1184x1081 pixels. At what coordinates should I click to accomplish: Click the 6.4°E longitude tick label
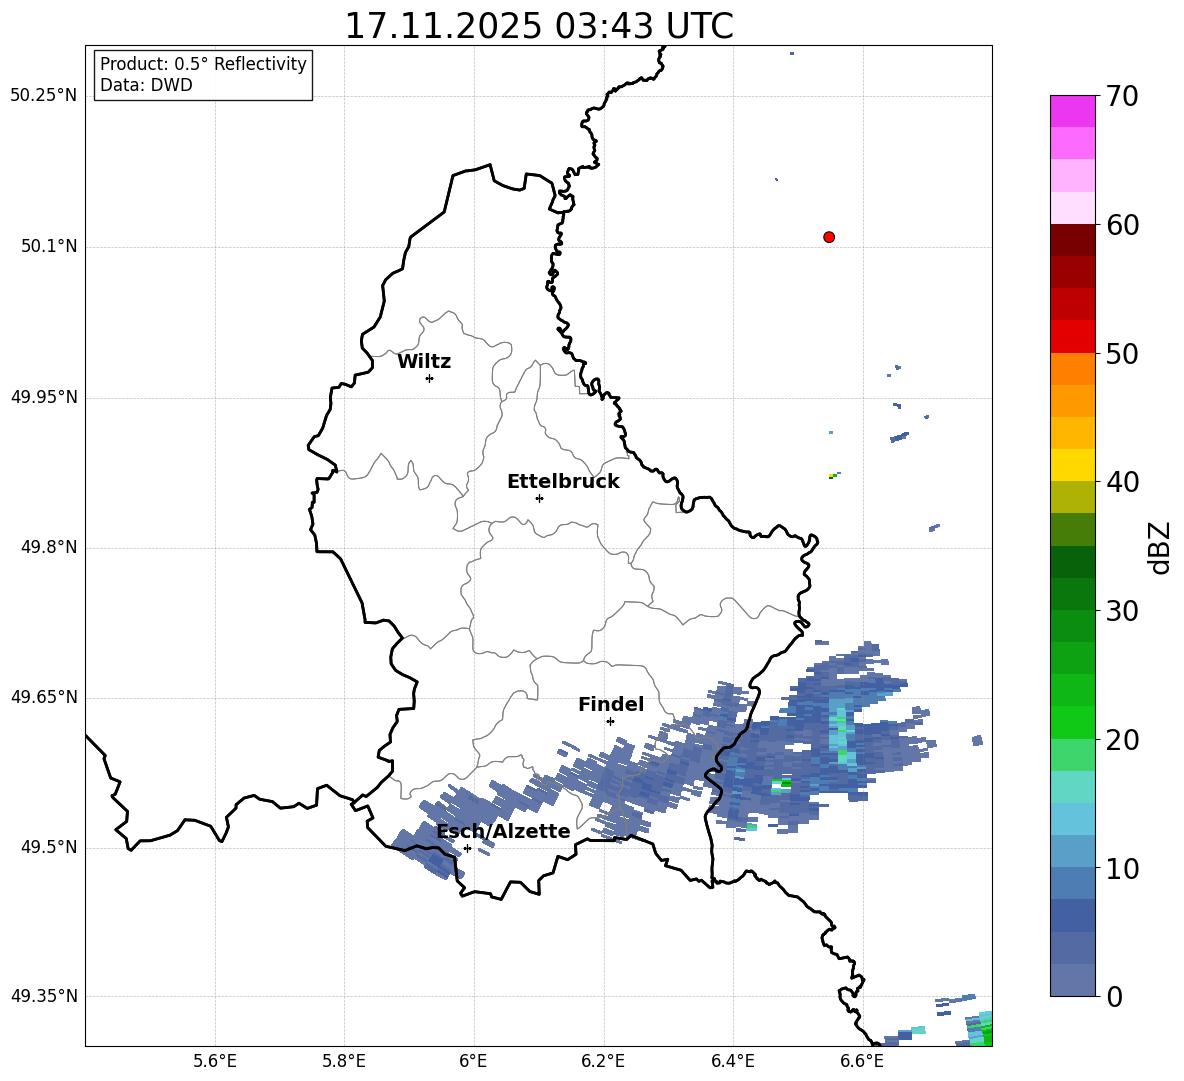coord(732,1061)
